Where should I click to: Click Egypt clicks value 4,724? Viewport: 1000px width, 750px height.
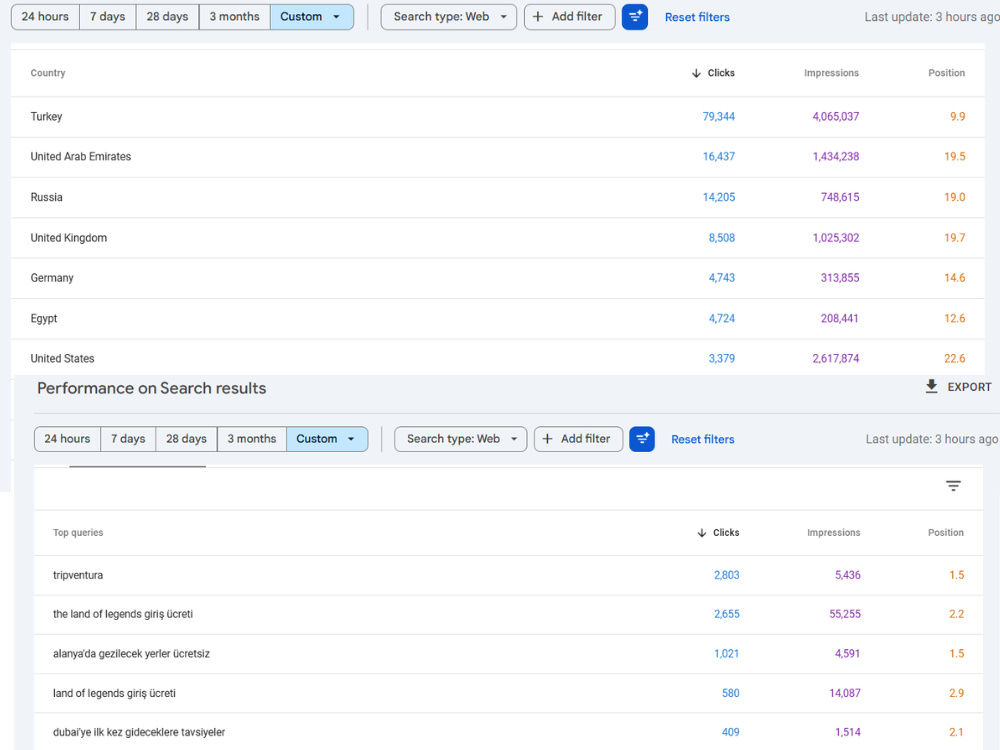click(721, 318)
